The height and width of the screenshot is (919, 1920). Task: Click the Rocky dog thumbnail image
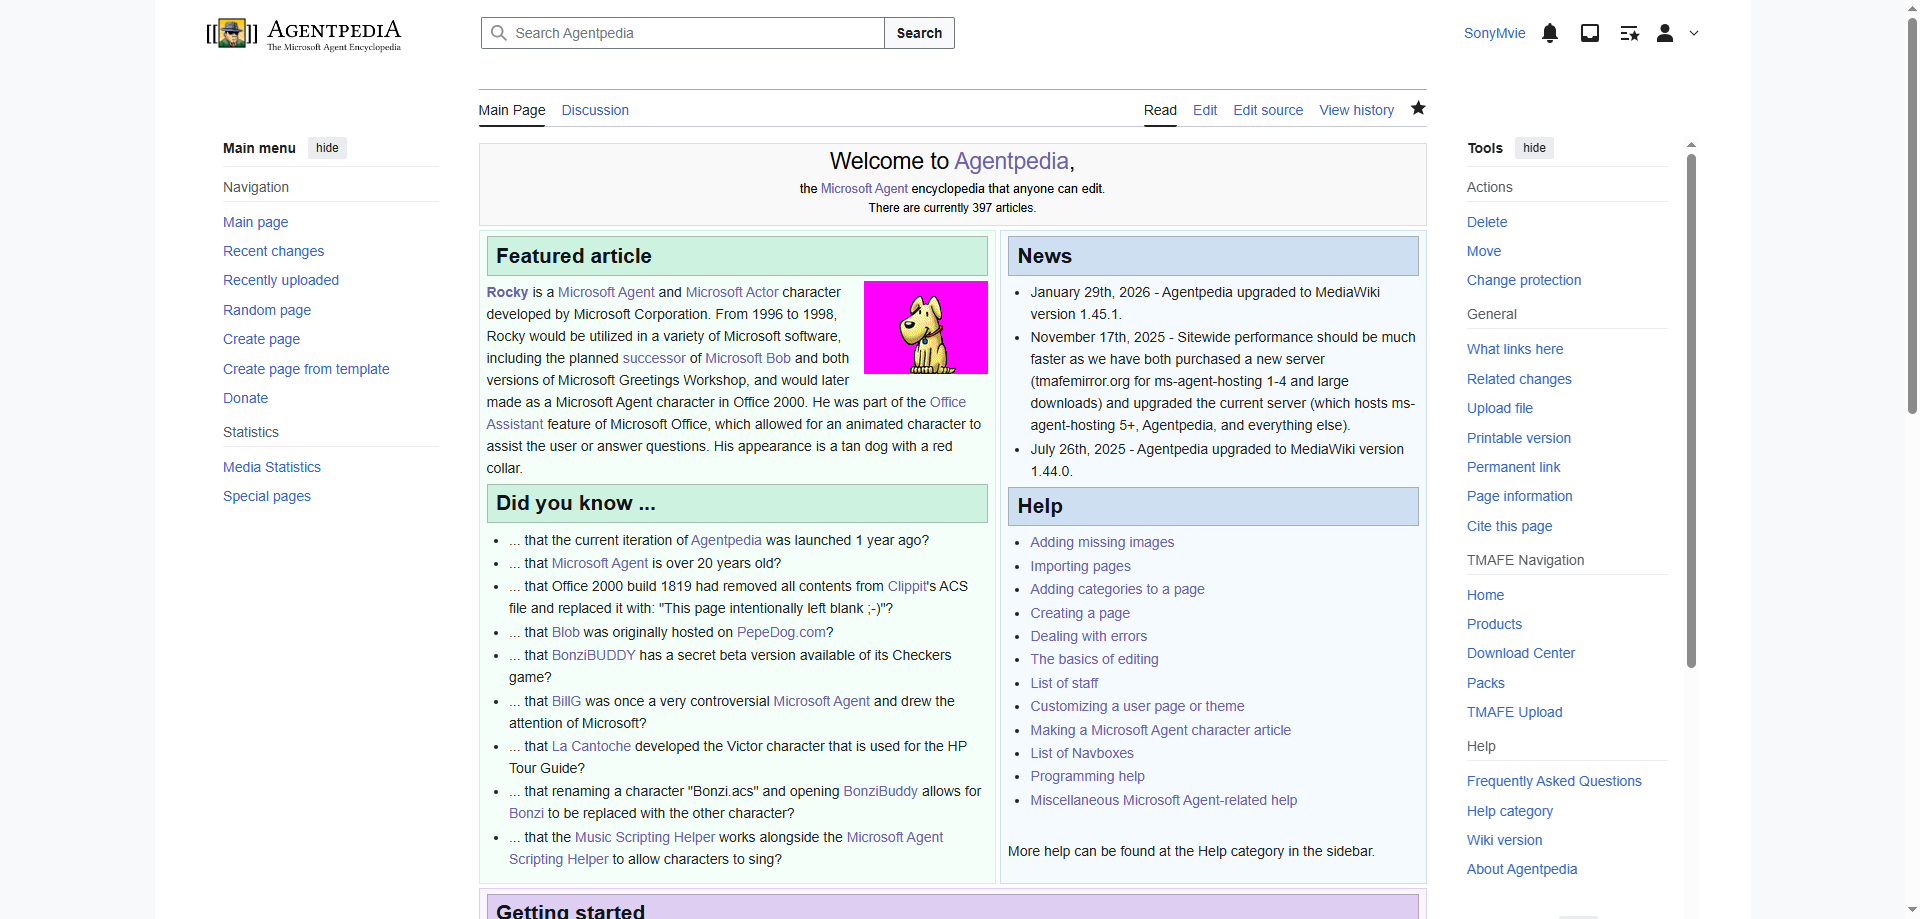coord(925,328)
